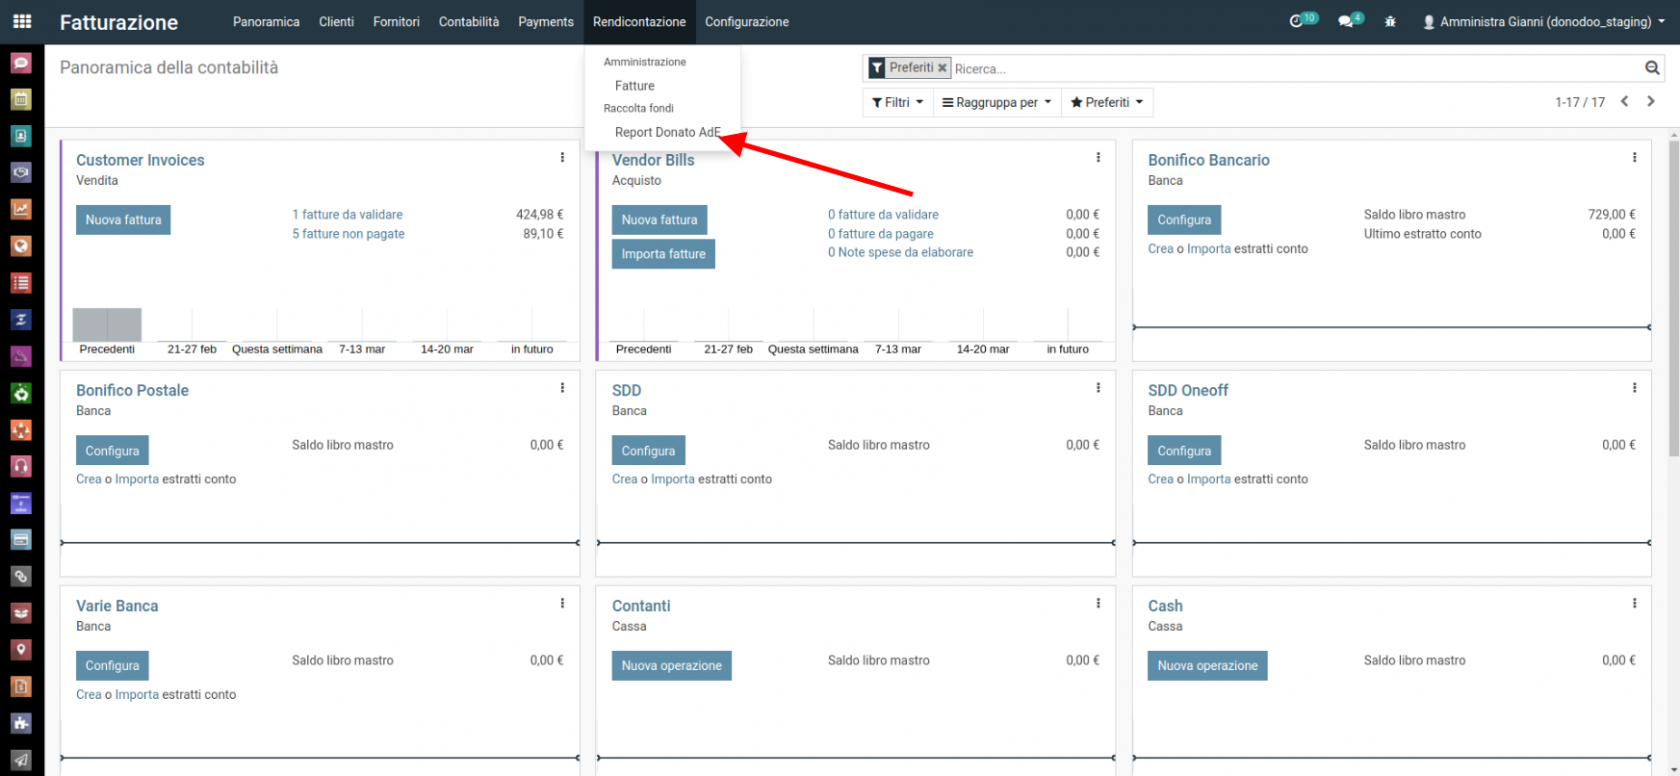This screenshot has height=776, width=1680.
Task: Click into the Ricerca search field
Action: click(1290, 69)
